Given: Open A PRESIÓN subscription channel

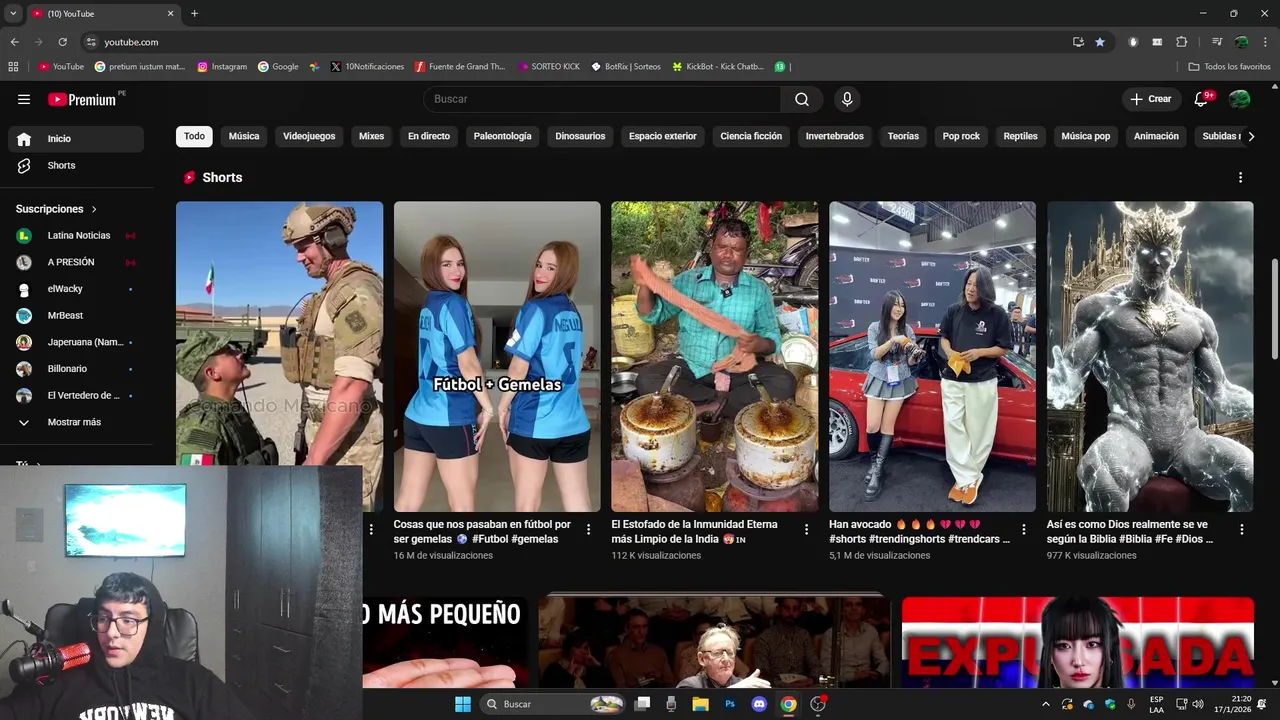Looking at the screenshot, I should tap(77, 262).
